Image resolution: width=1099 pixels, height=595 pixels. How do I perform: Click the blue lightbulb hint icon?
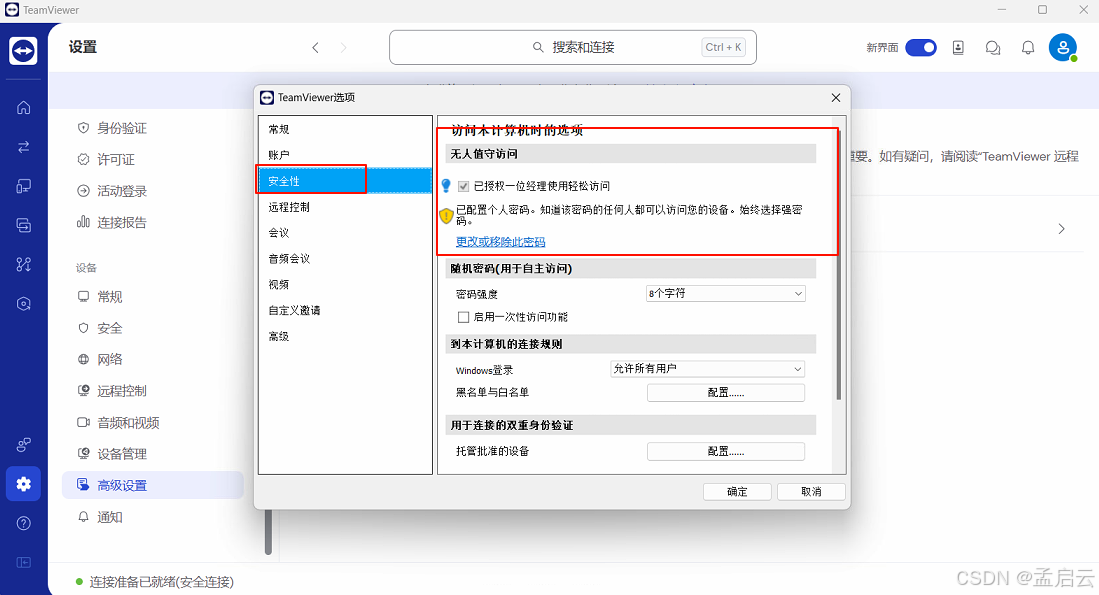tap(446, 186)
